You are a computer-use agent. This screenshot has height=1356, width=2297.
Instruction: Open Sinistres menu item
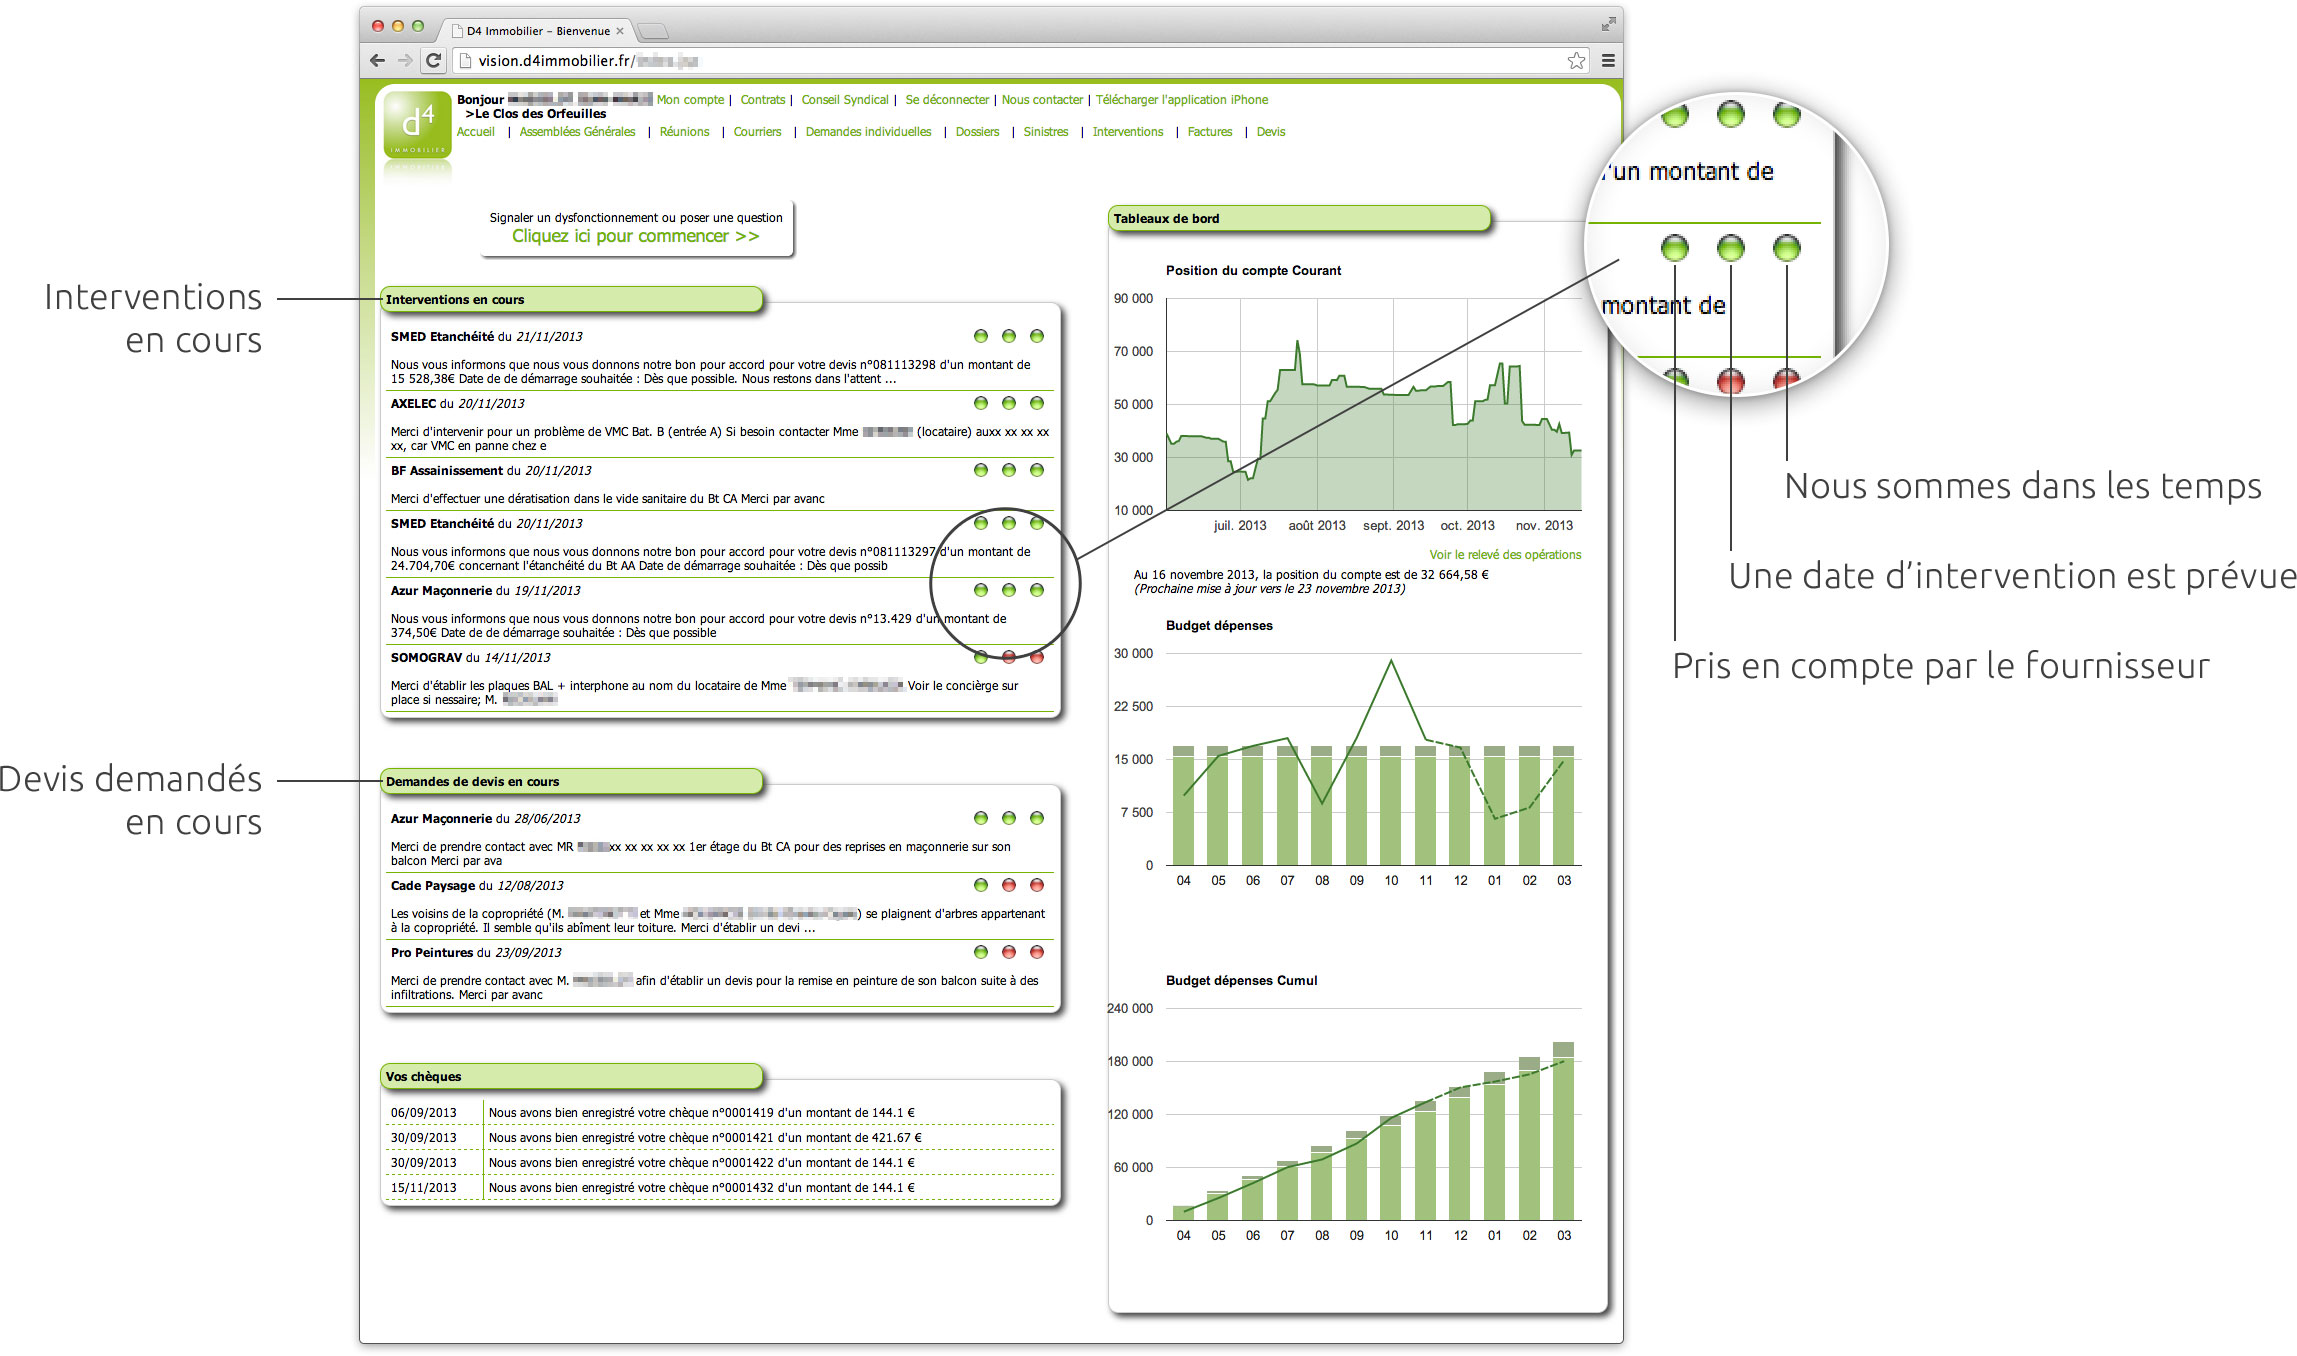tap(1046, 132)
